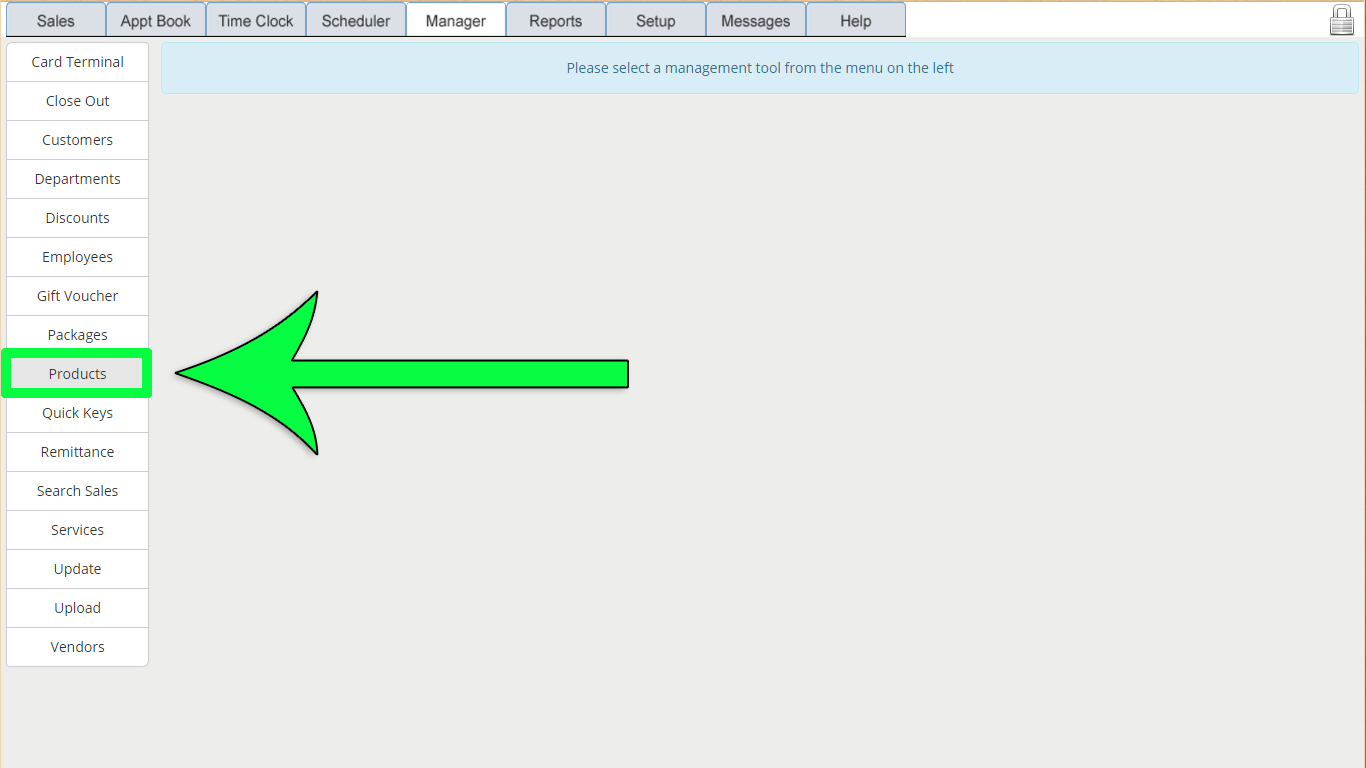Open the Customers manager
Image resolution: width=1366 pixels, height=768 pixels.
77,140
